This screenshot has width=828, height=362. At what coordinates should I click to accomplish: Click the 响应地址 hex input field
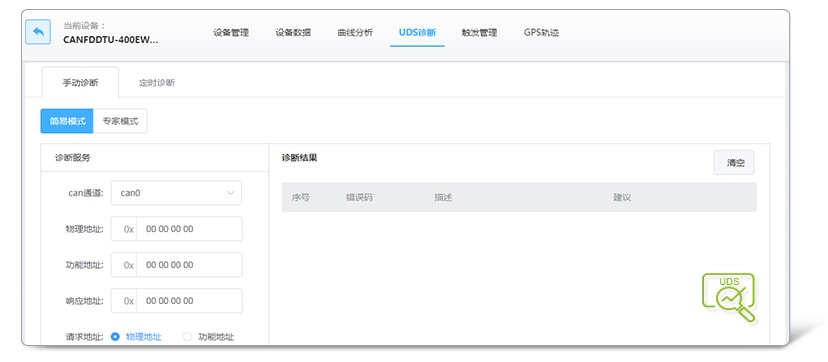tap(190, 301)
